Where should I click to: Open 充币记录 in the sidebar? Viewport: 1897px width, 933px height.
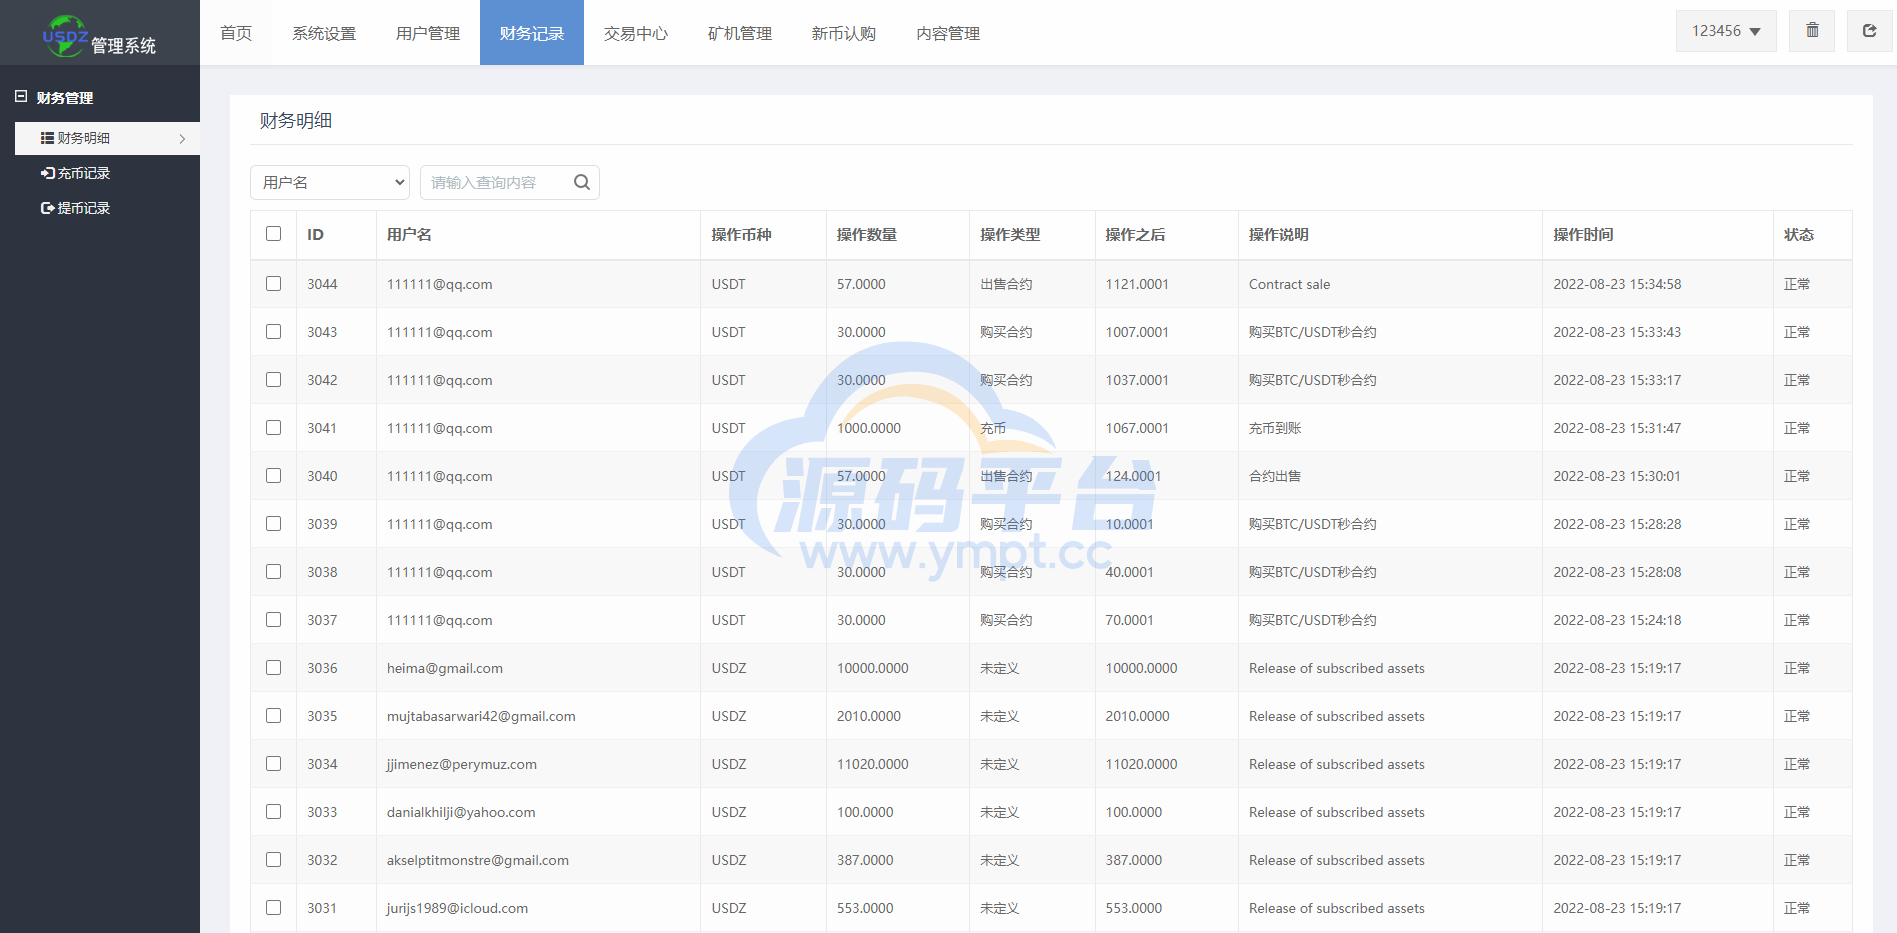(107, 173)
